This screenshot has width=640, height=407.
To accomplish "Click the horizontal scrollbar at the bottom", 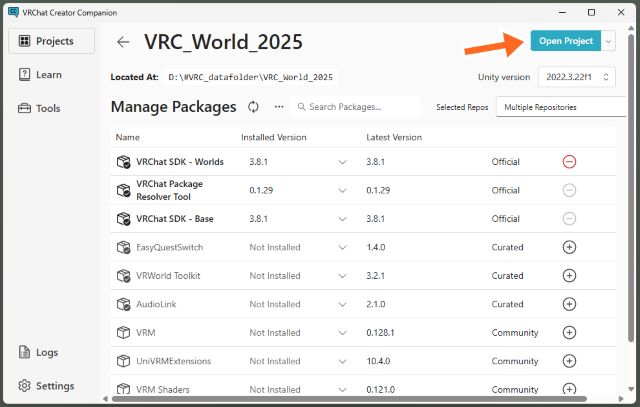I will 349,398.
